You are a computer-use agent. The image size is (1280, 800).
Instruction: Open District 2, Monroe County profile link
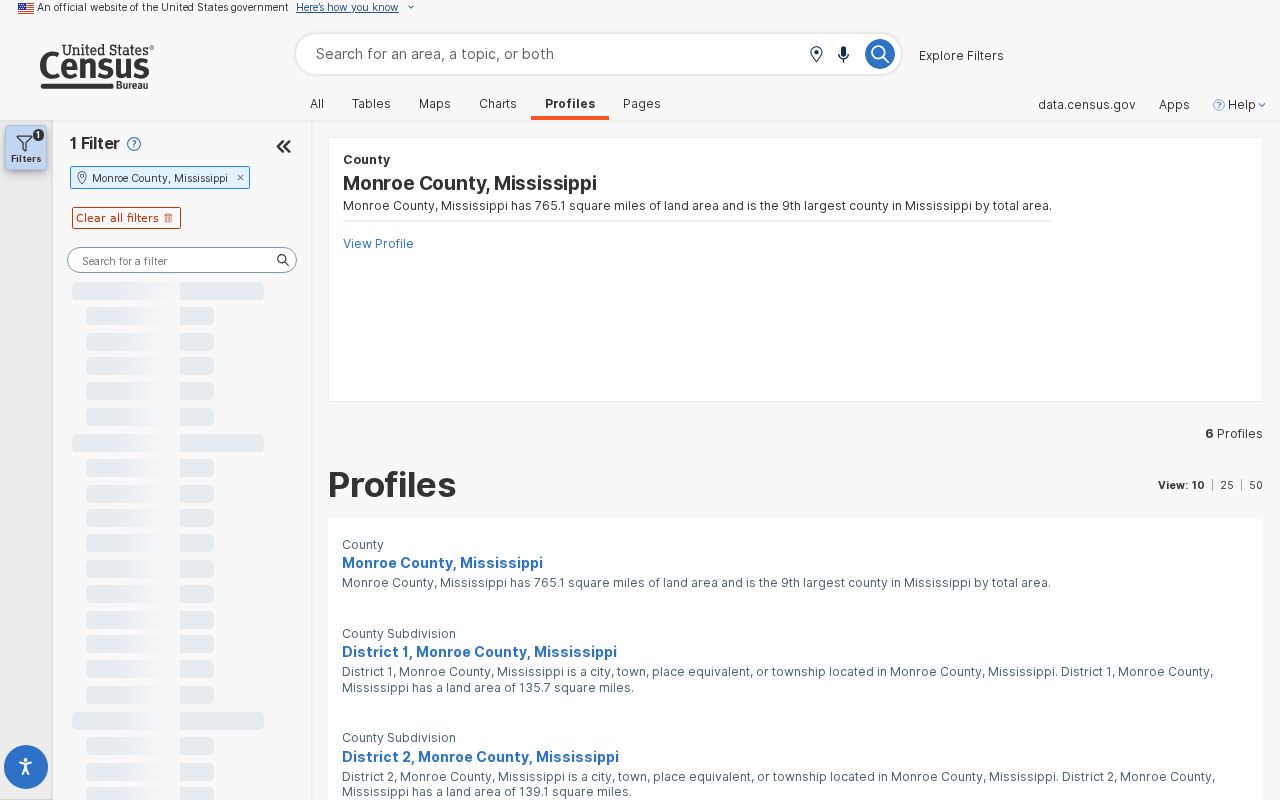pos(480,757)
